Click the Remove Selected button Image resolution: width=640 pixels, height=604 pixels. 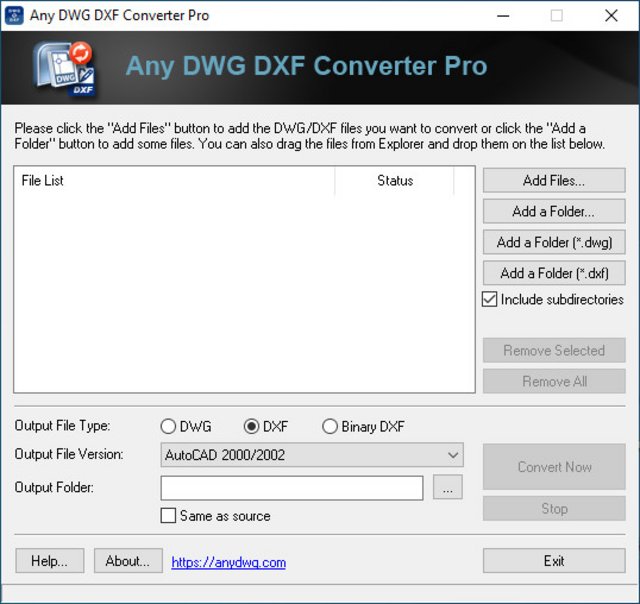pyautogui.click(x=554, y=350)
